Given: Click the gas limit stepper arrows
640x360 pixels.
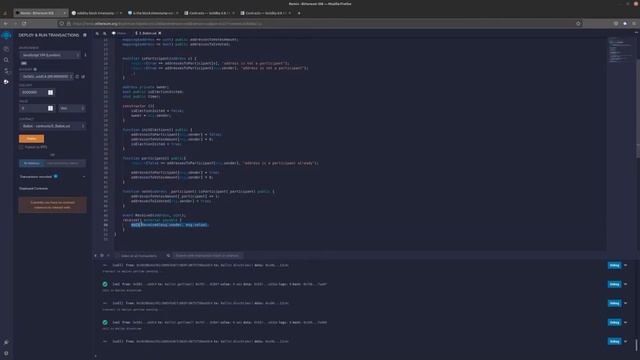Looking at the screenshot, I should pyautogui.click(x=51, y=93).
